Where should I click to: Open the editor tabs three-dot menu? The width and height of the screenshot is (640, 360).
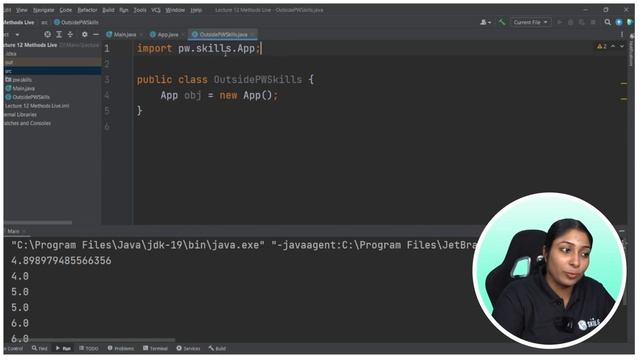tap(622, 35)
